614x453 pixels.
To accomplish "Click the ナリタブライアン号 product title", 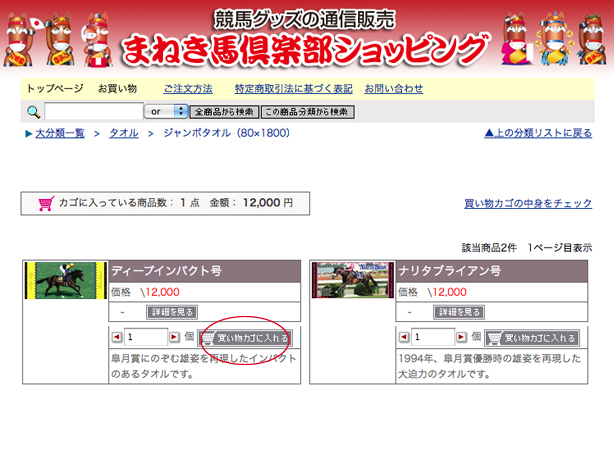I will [x=450, y=271].
